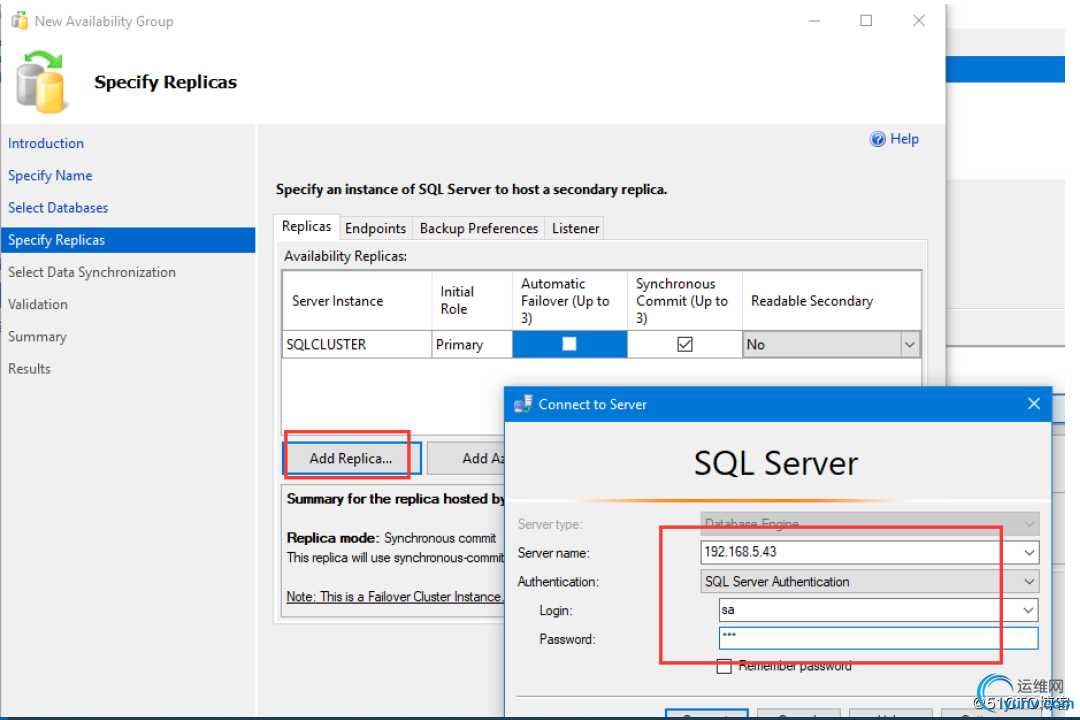Toggle Synchronous Commit checkbox for SQLCLUSTER
The height and width of the screenshot is (720, 1080).
pos(685,344)
